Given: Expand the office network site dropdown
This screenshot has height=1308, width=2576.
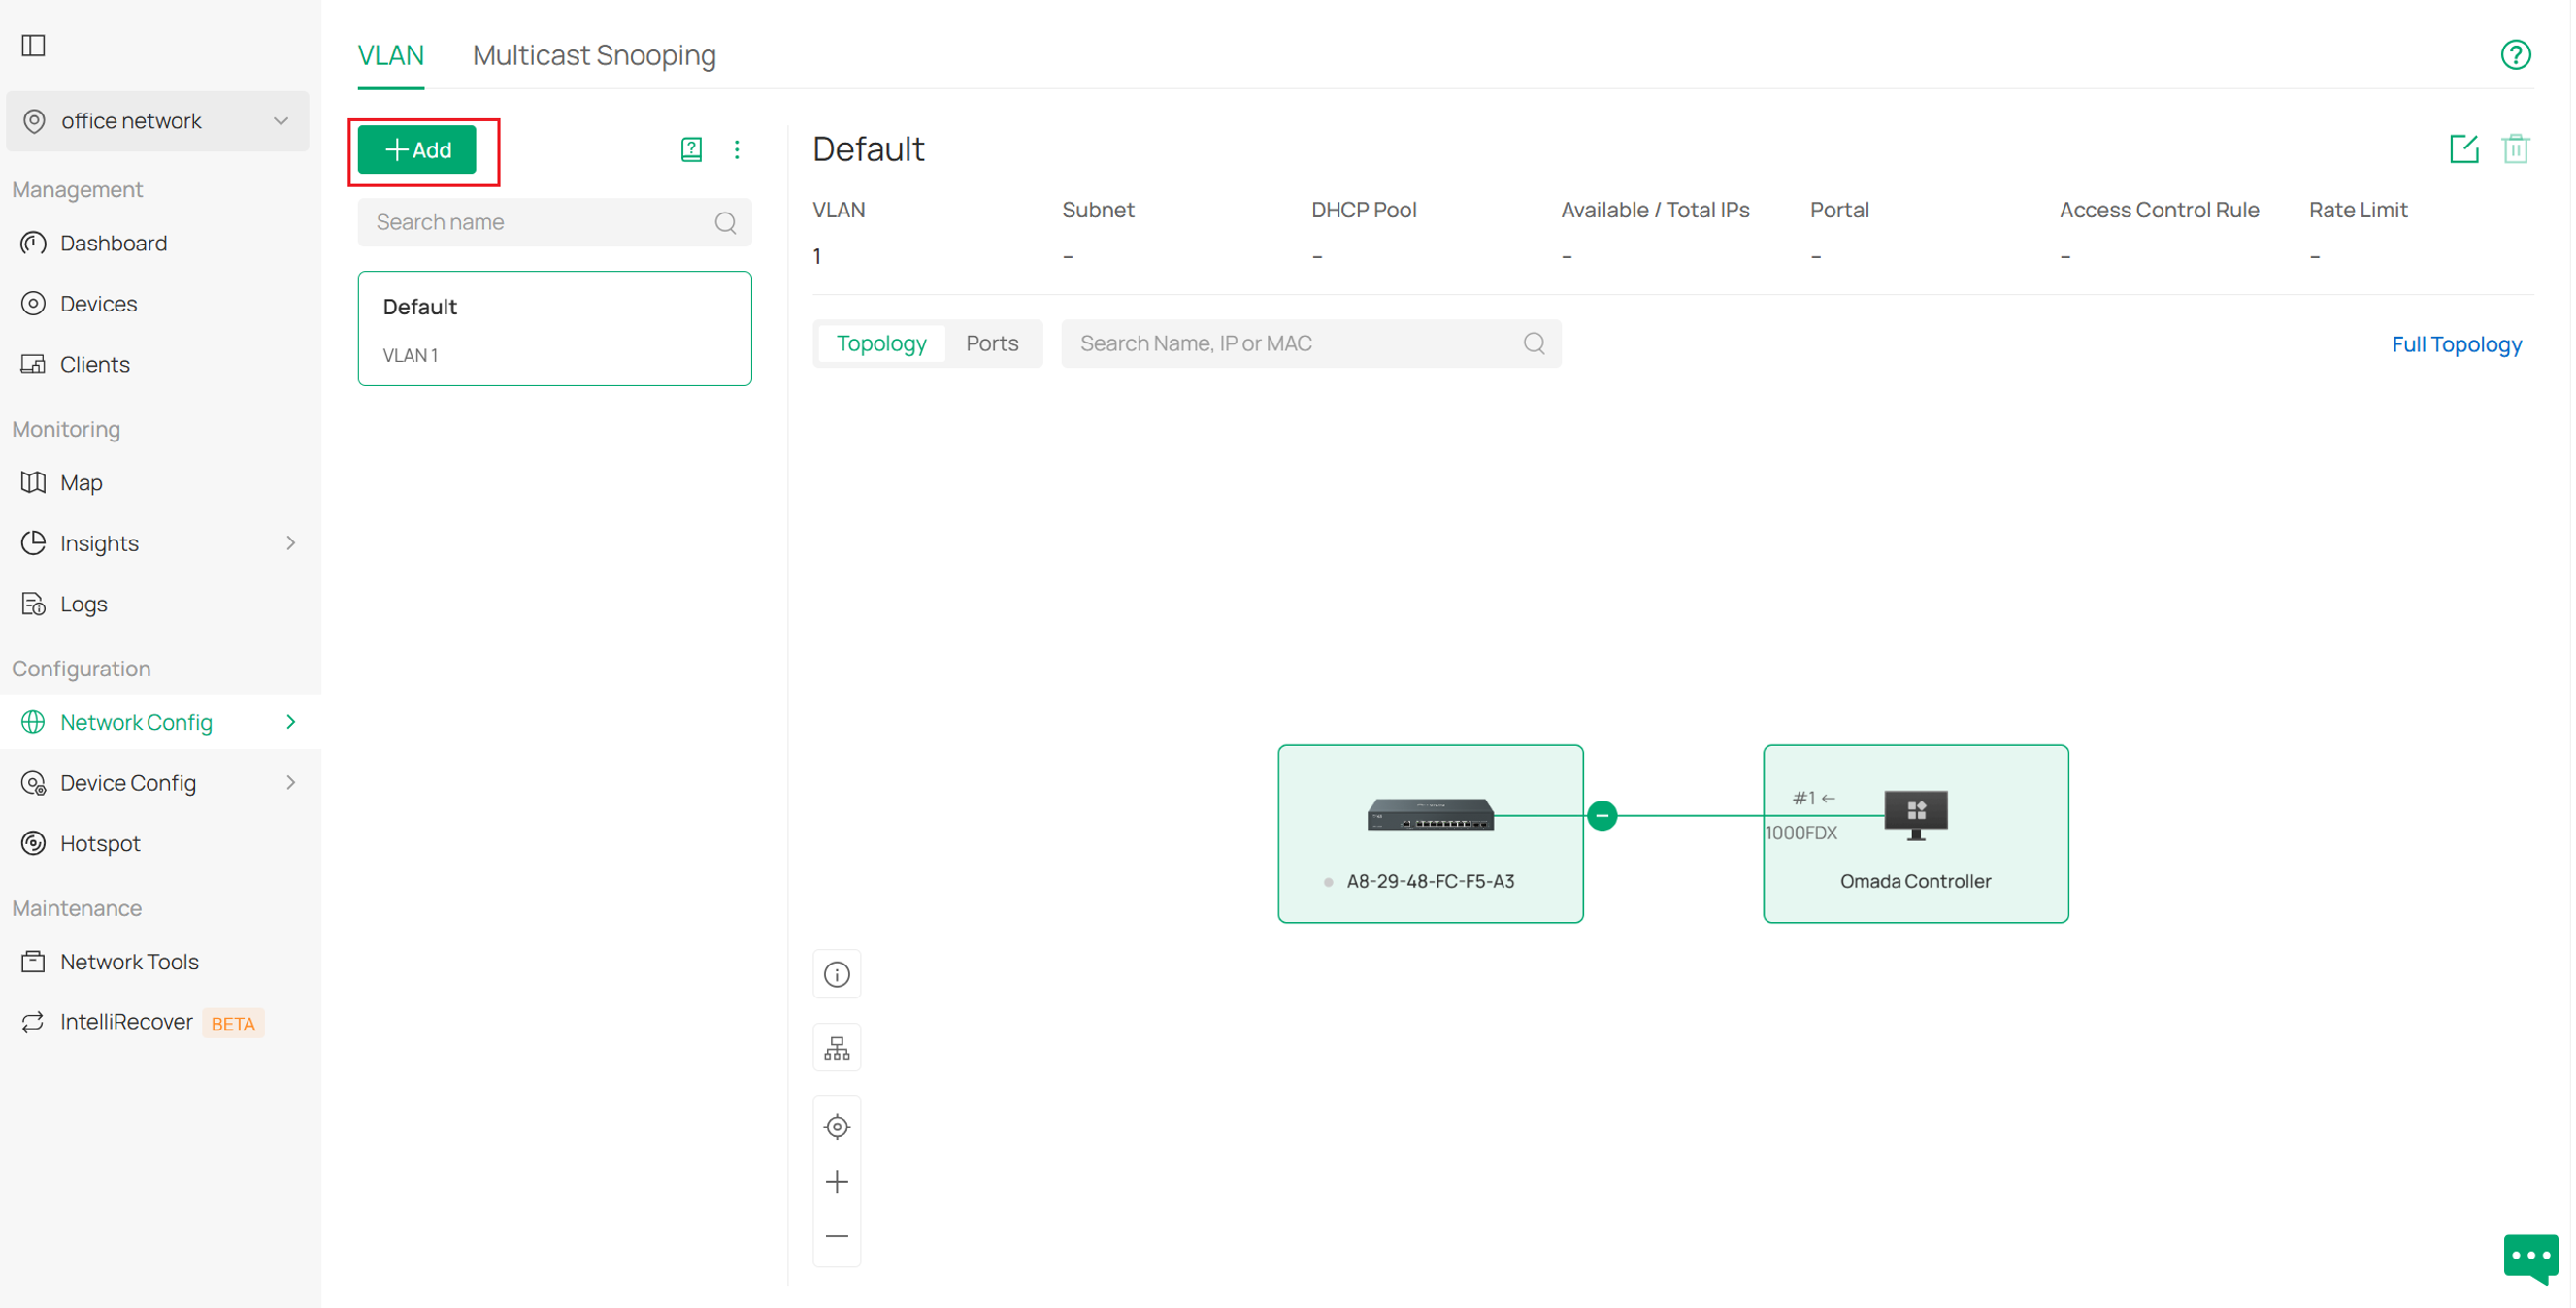Looking at the screenshot, I should (x=158, y=121).
